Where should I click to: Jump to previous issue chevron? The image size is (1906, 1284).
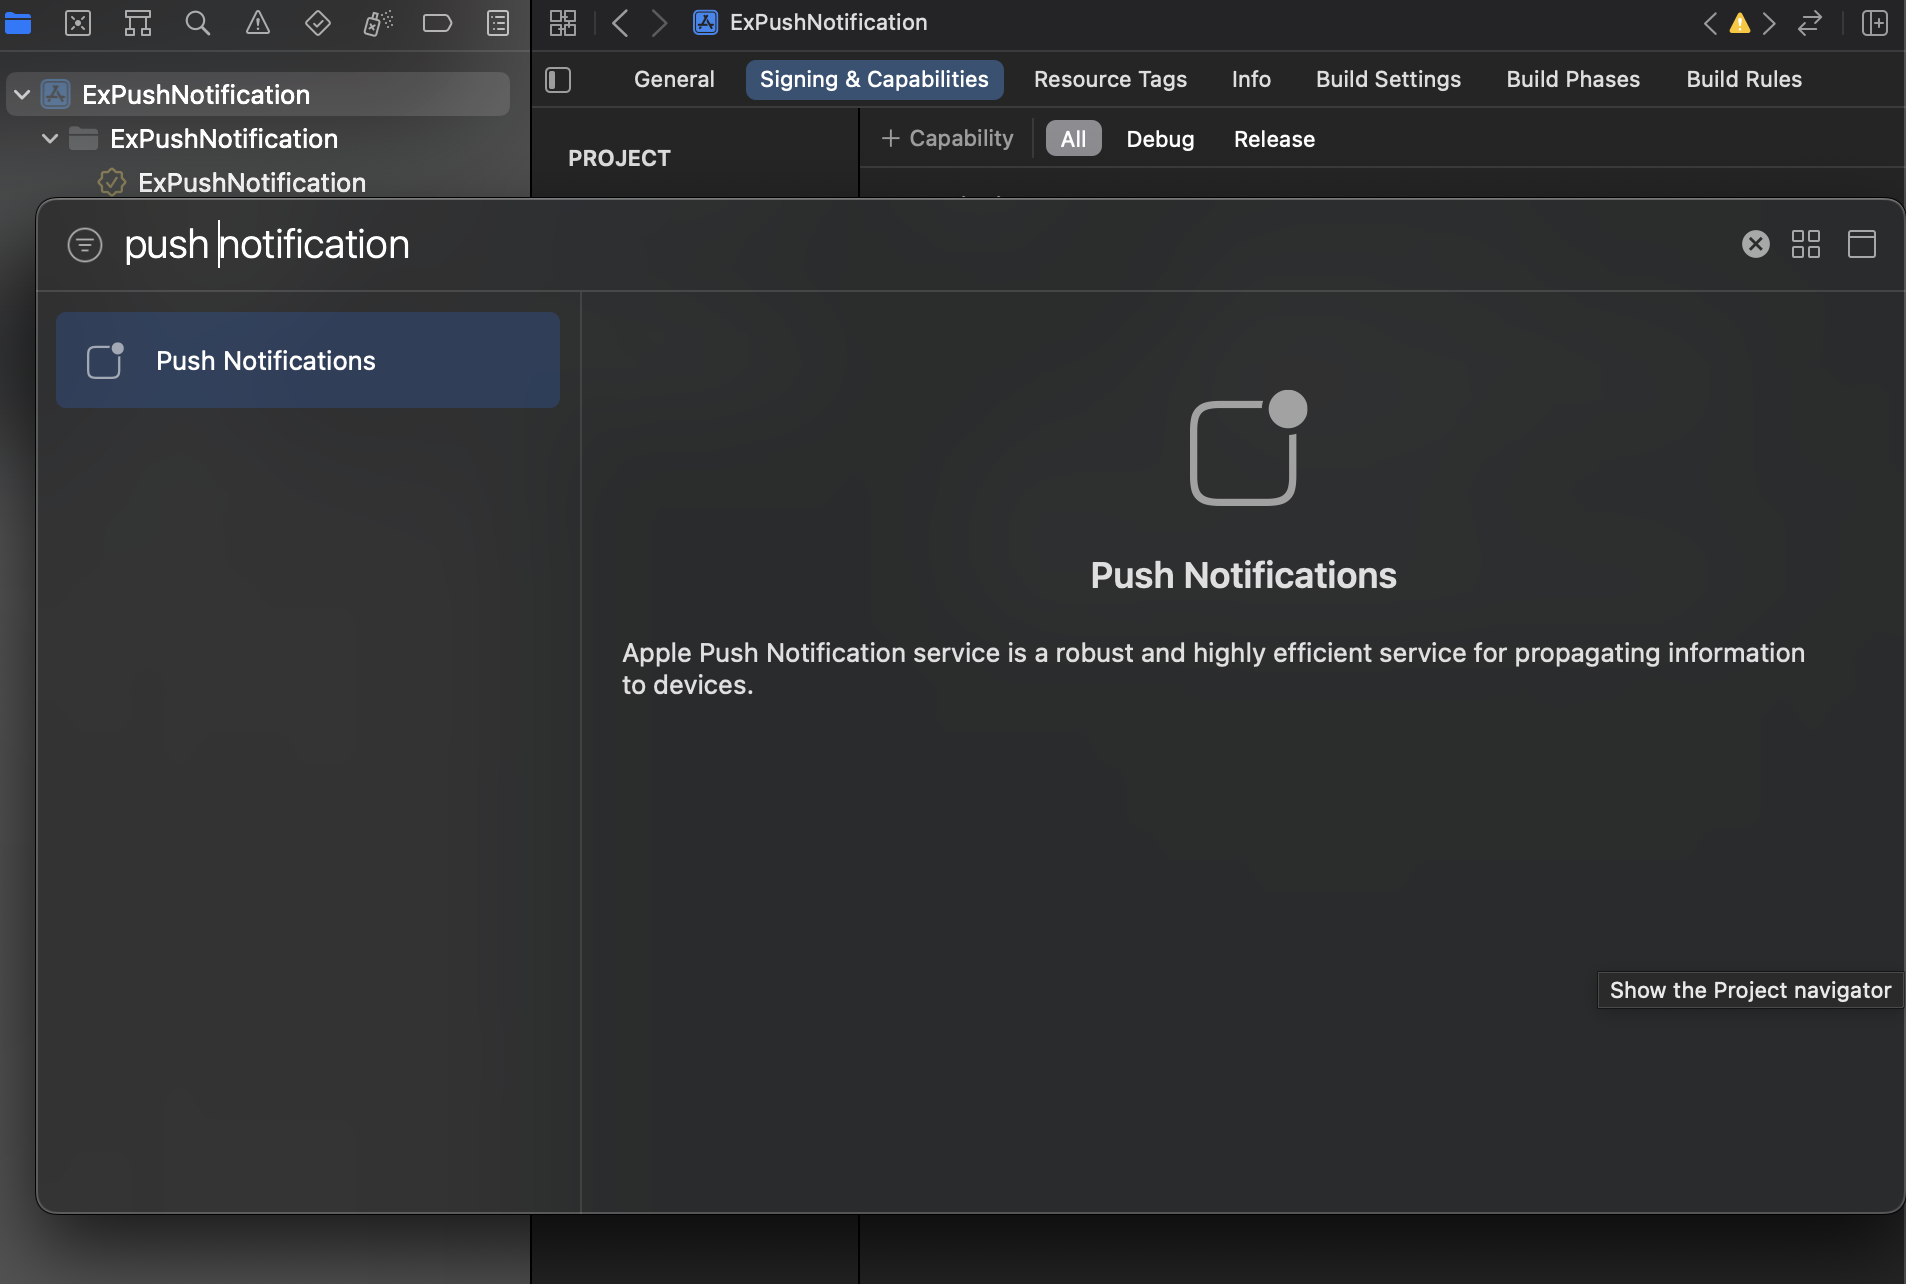pyautogui.click(x=1711, y=23)
